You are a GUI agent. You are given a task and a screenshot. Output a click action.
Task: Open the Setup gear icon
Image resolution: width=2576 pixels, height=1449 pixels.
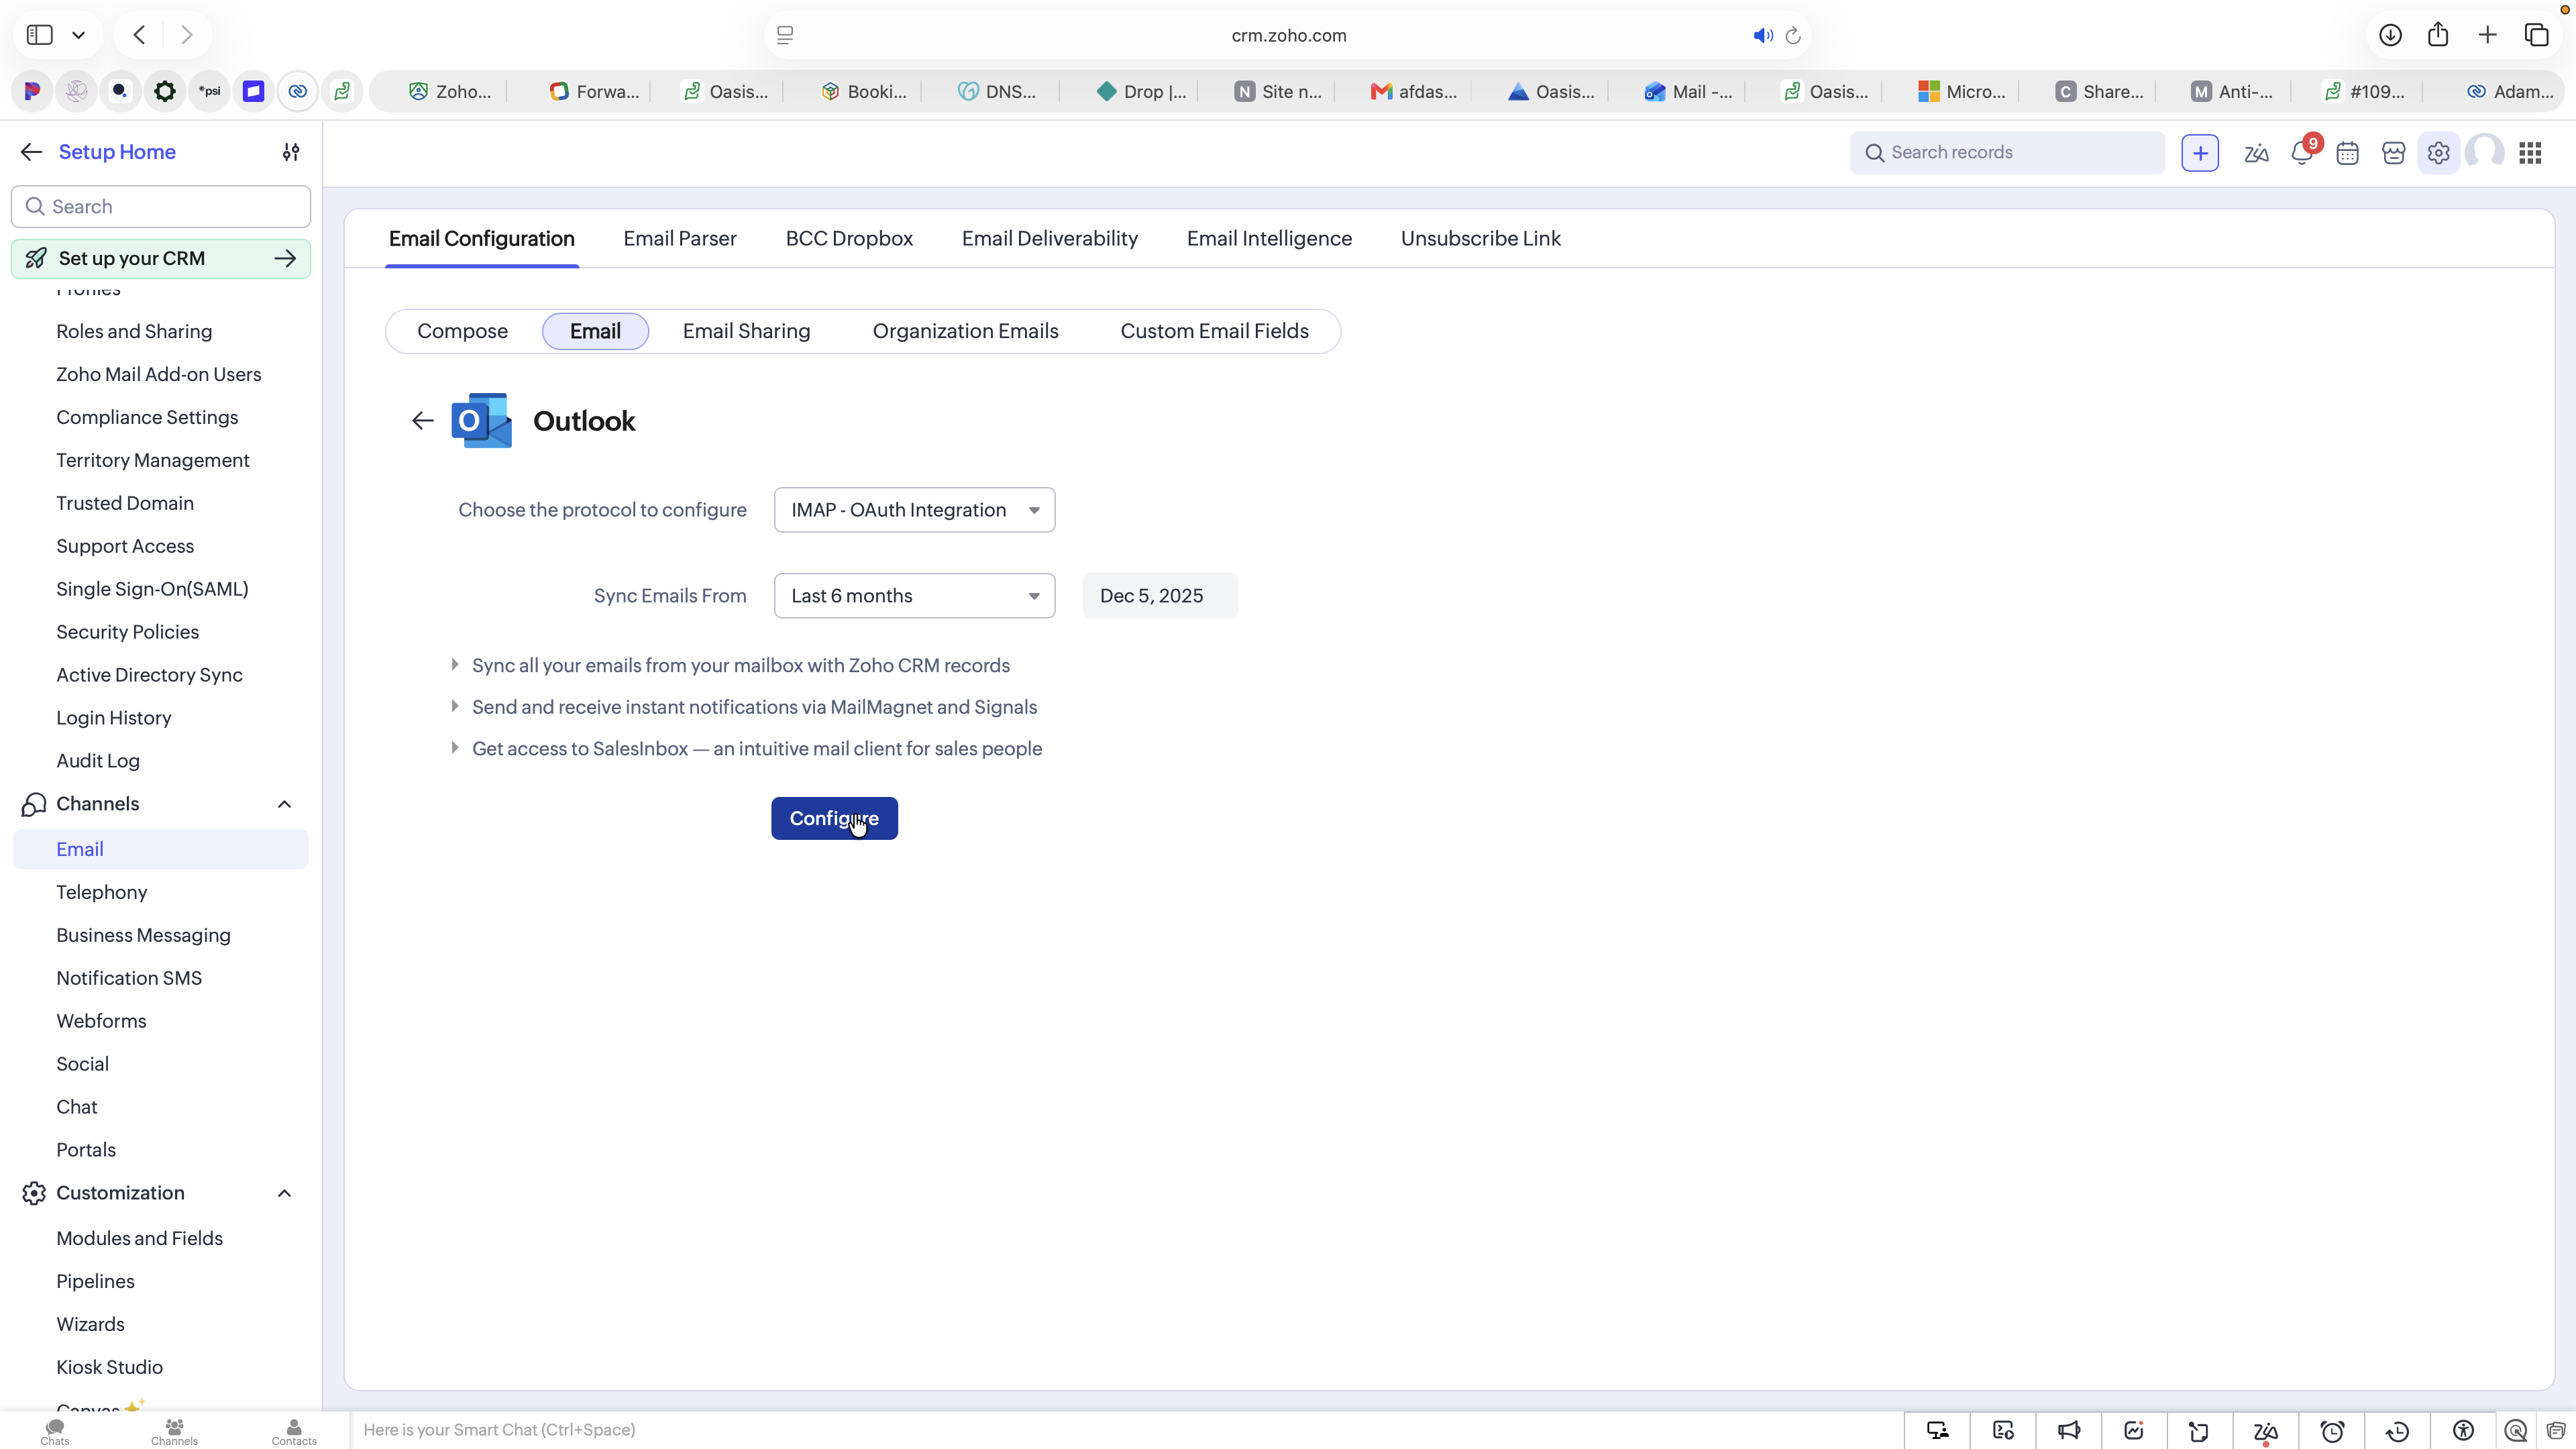[x=2439, y=153]
